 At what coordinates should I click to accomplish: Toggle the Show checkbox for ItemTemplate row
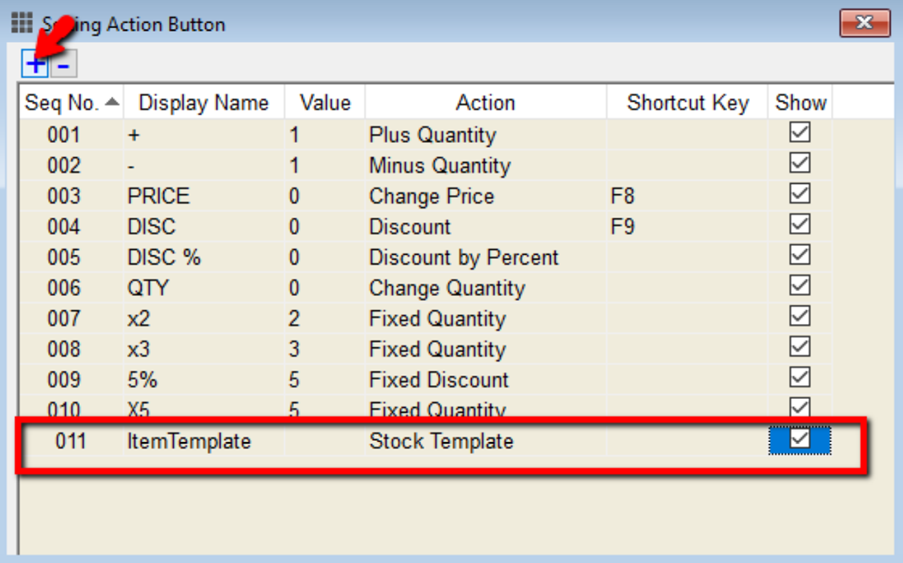[x=799, y=439]
